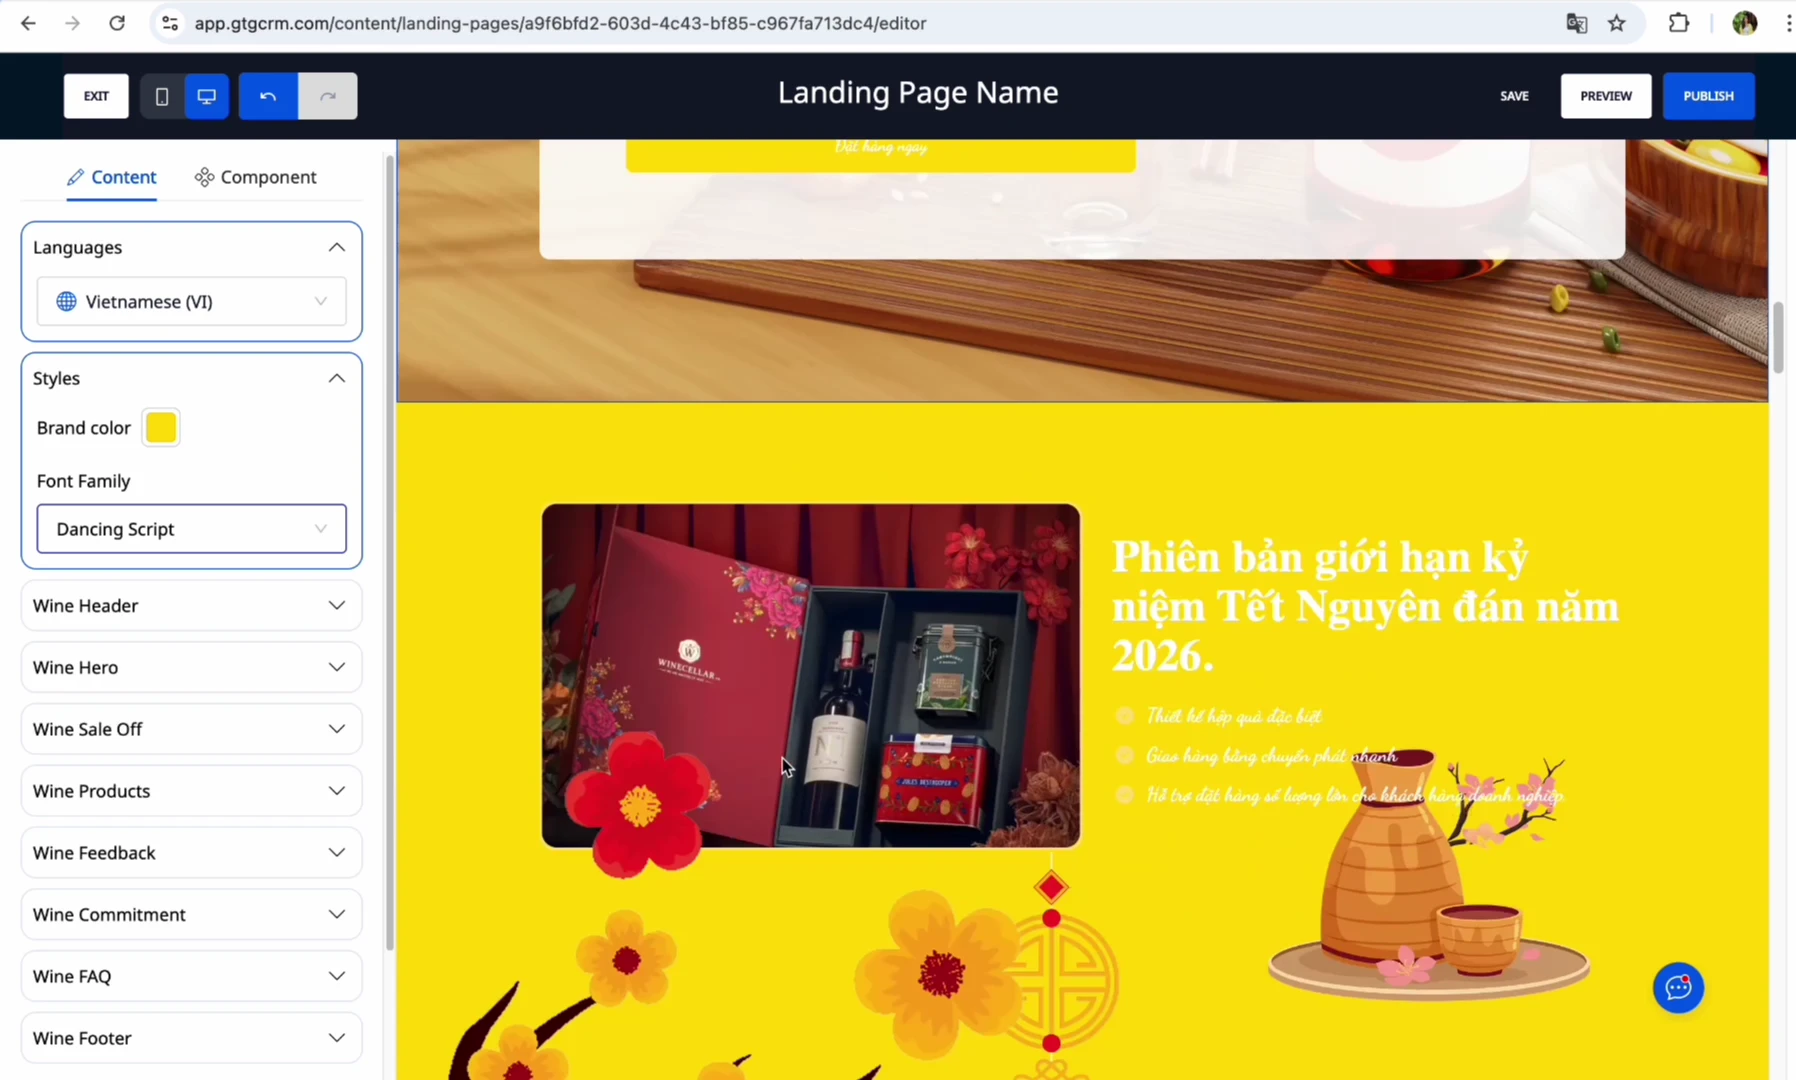1796x1080 pixels.
Task: Reload the page in browser
Action: click(117, 23)
